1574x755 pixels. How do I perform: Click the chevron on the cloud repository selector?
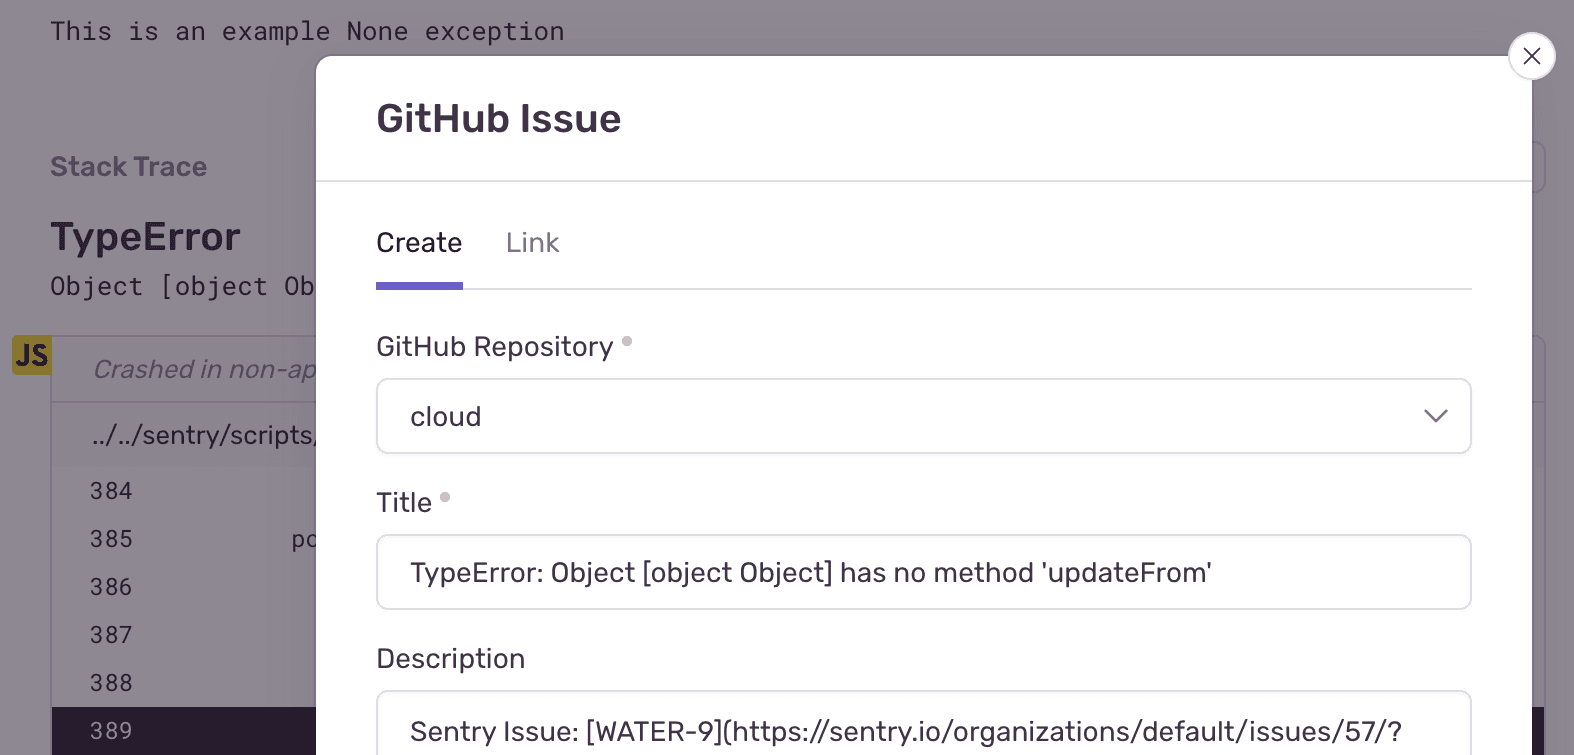tap(1435, 416)
